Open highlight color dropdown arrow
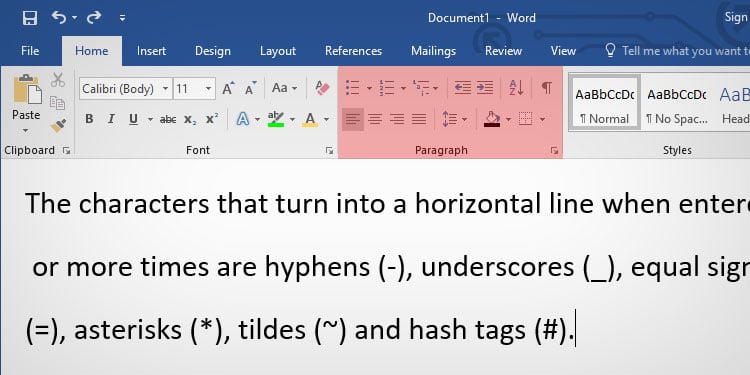 292,119
